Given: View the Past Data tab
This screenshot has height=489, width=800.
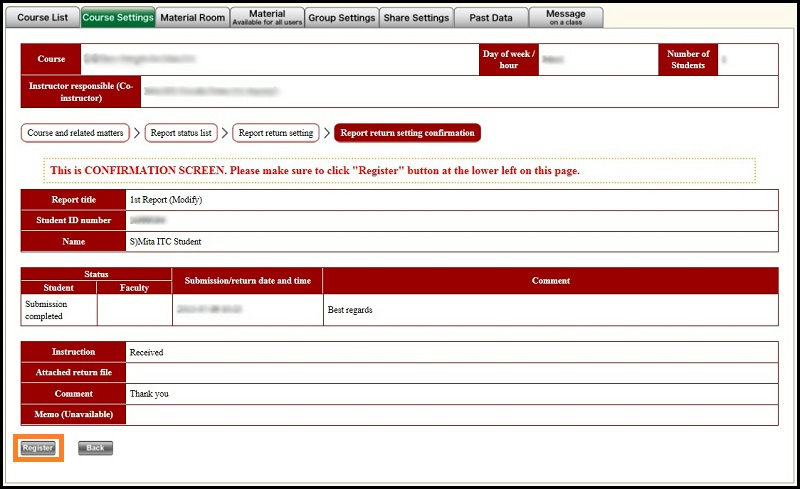Looking at the screenshot, I should tap(490, 17).
